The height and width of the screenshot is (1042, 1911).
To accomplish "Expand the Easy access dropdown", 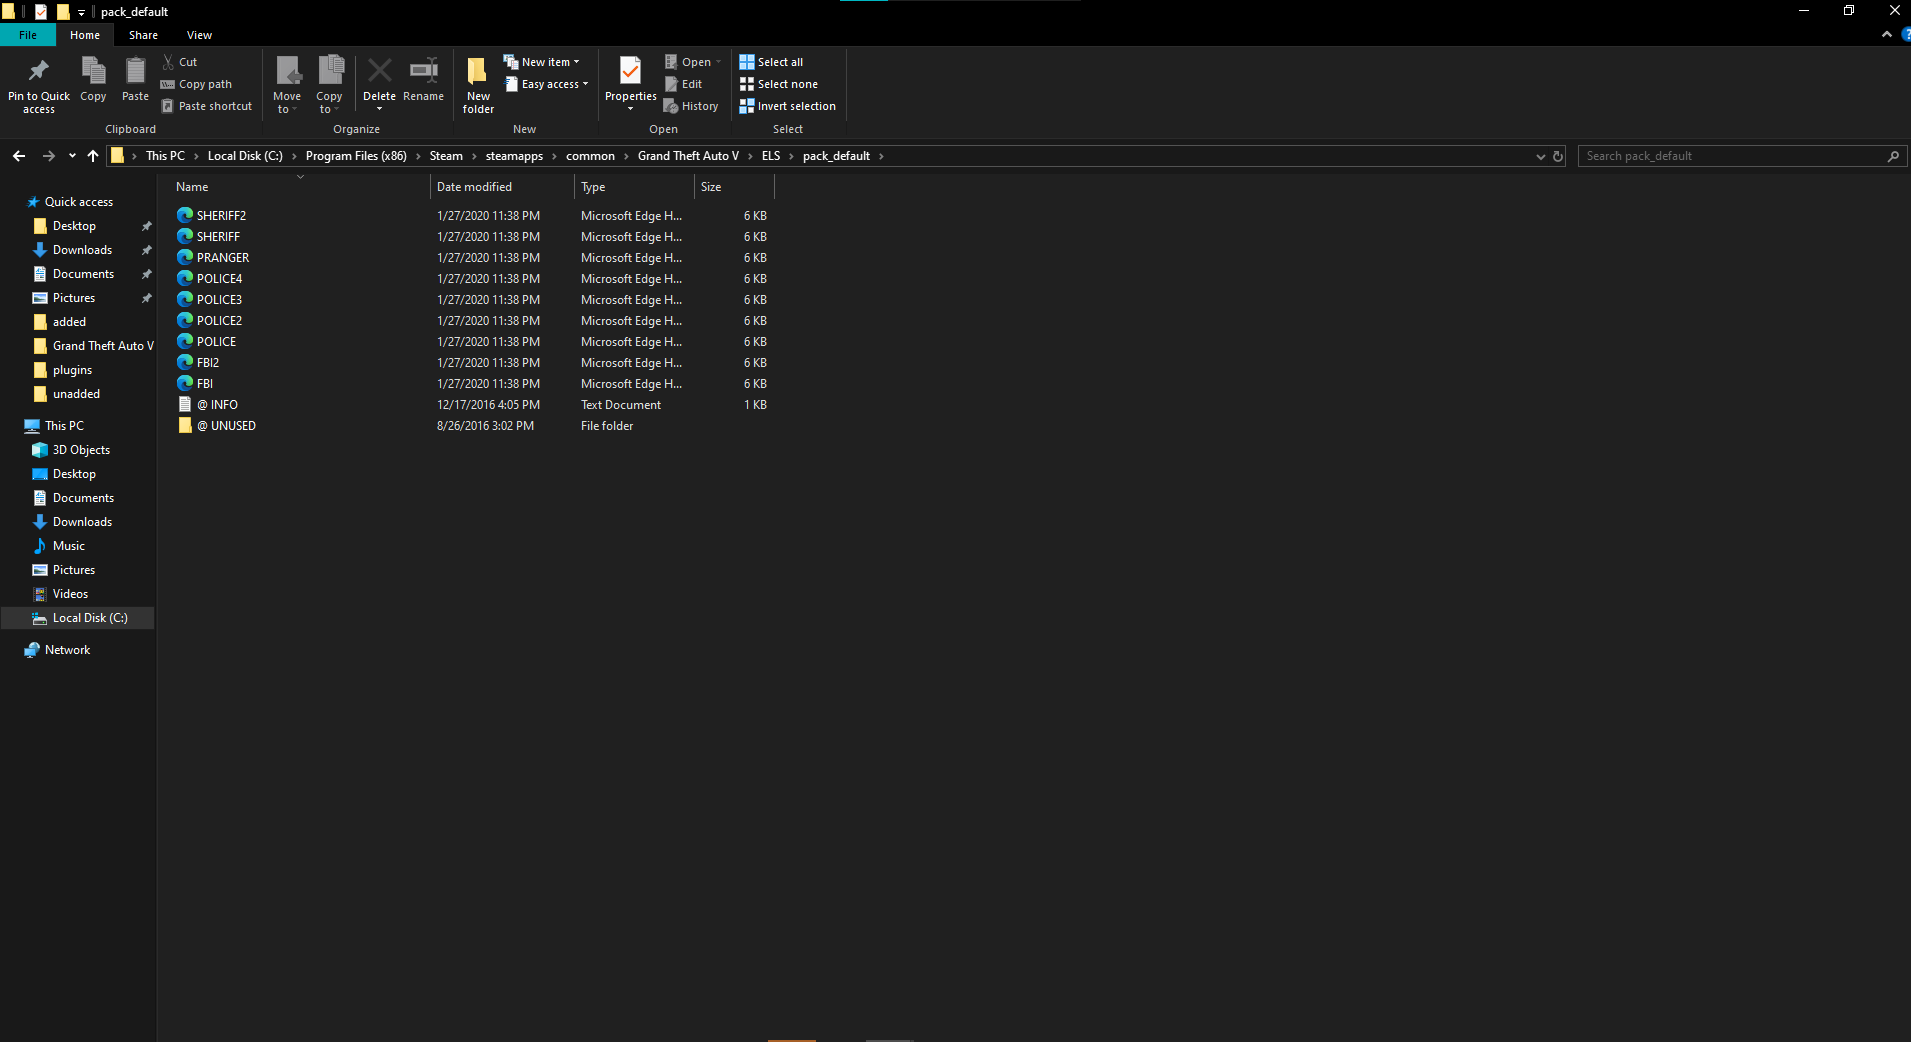I will click(546, 84).
